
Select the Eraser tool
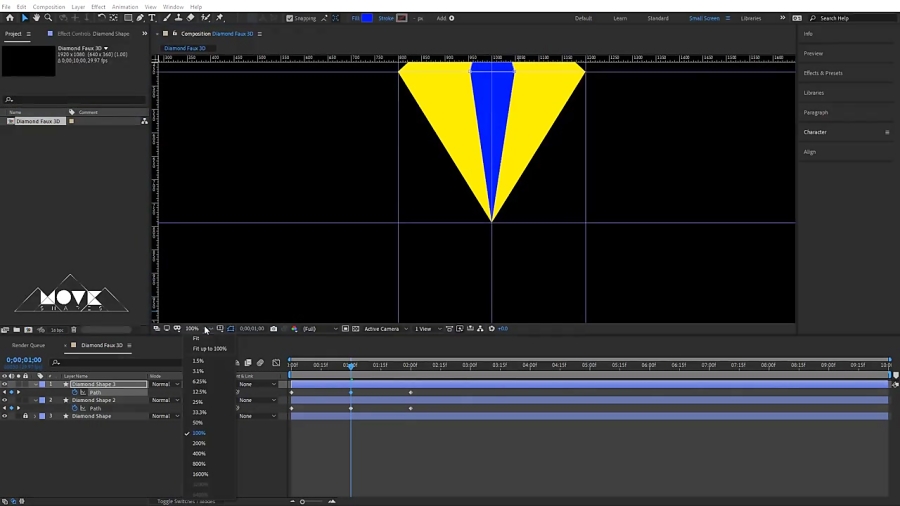191,18
